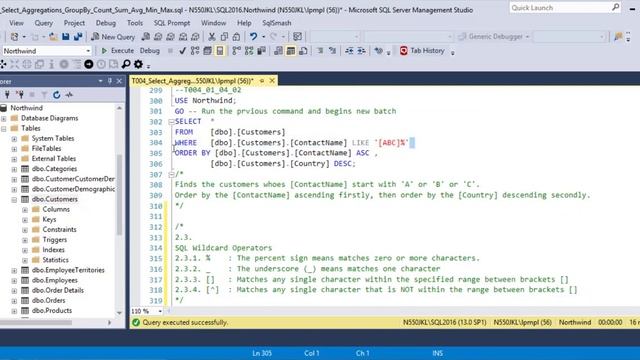Click the Cut scissors icon
Viewport: 640px width, 360px height.
(x=211, y=37)
